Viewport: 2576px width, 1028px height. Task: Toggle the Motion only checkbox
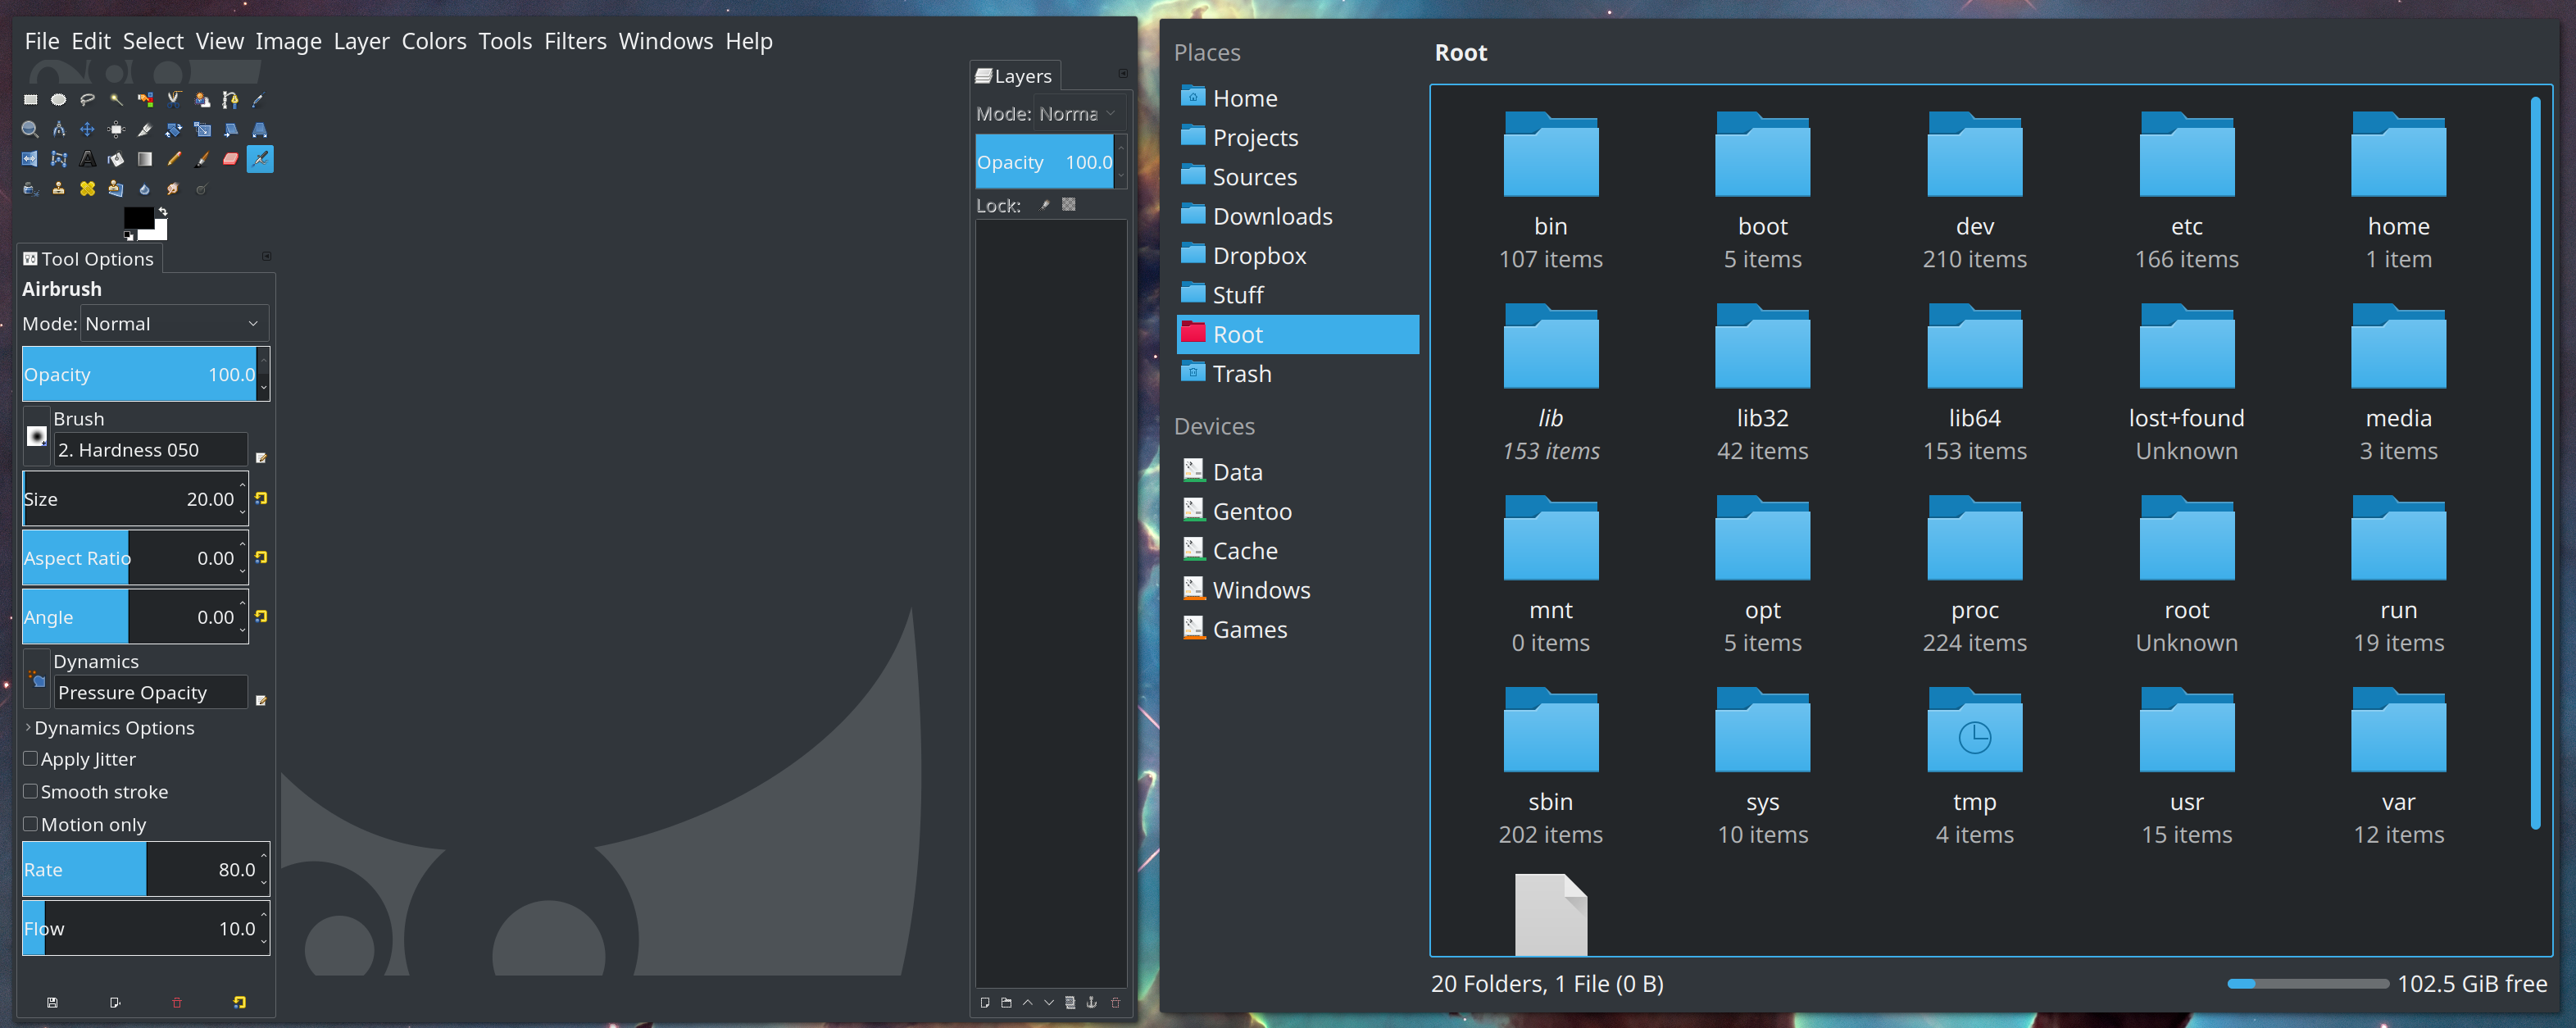(x=31, y=824)
